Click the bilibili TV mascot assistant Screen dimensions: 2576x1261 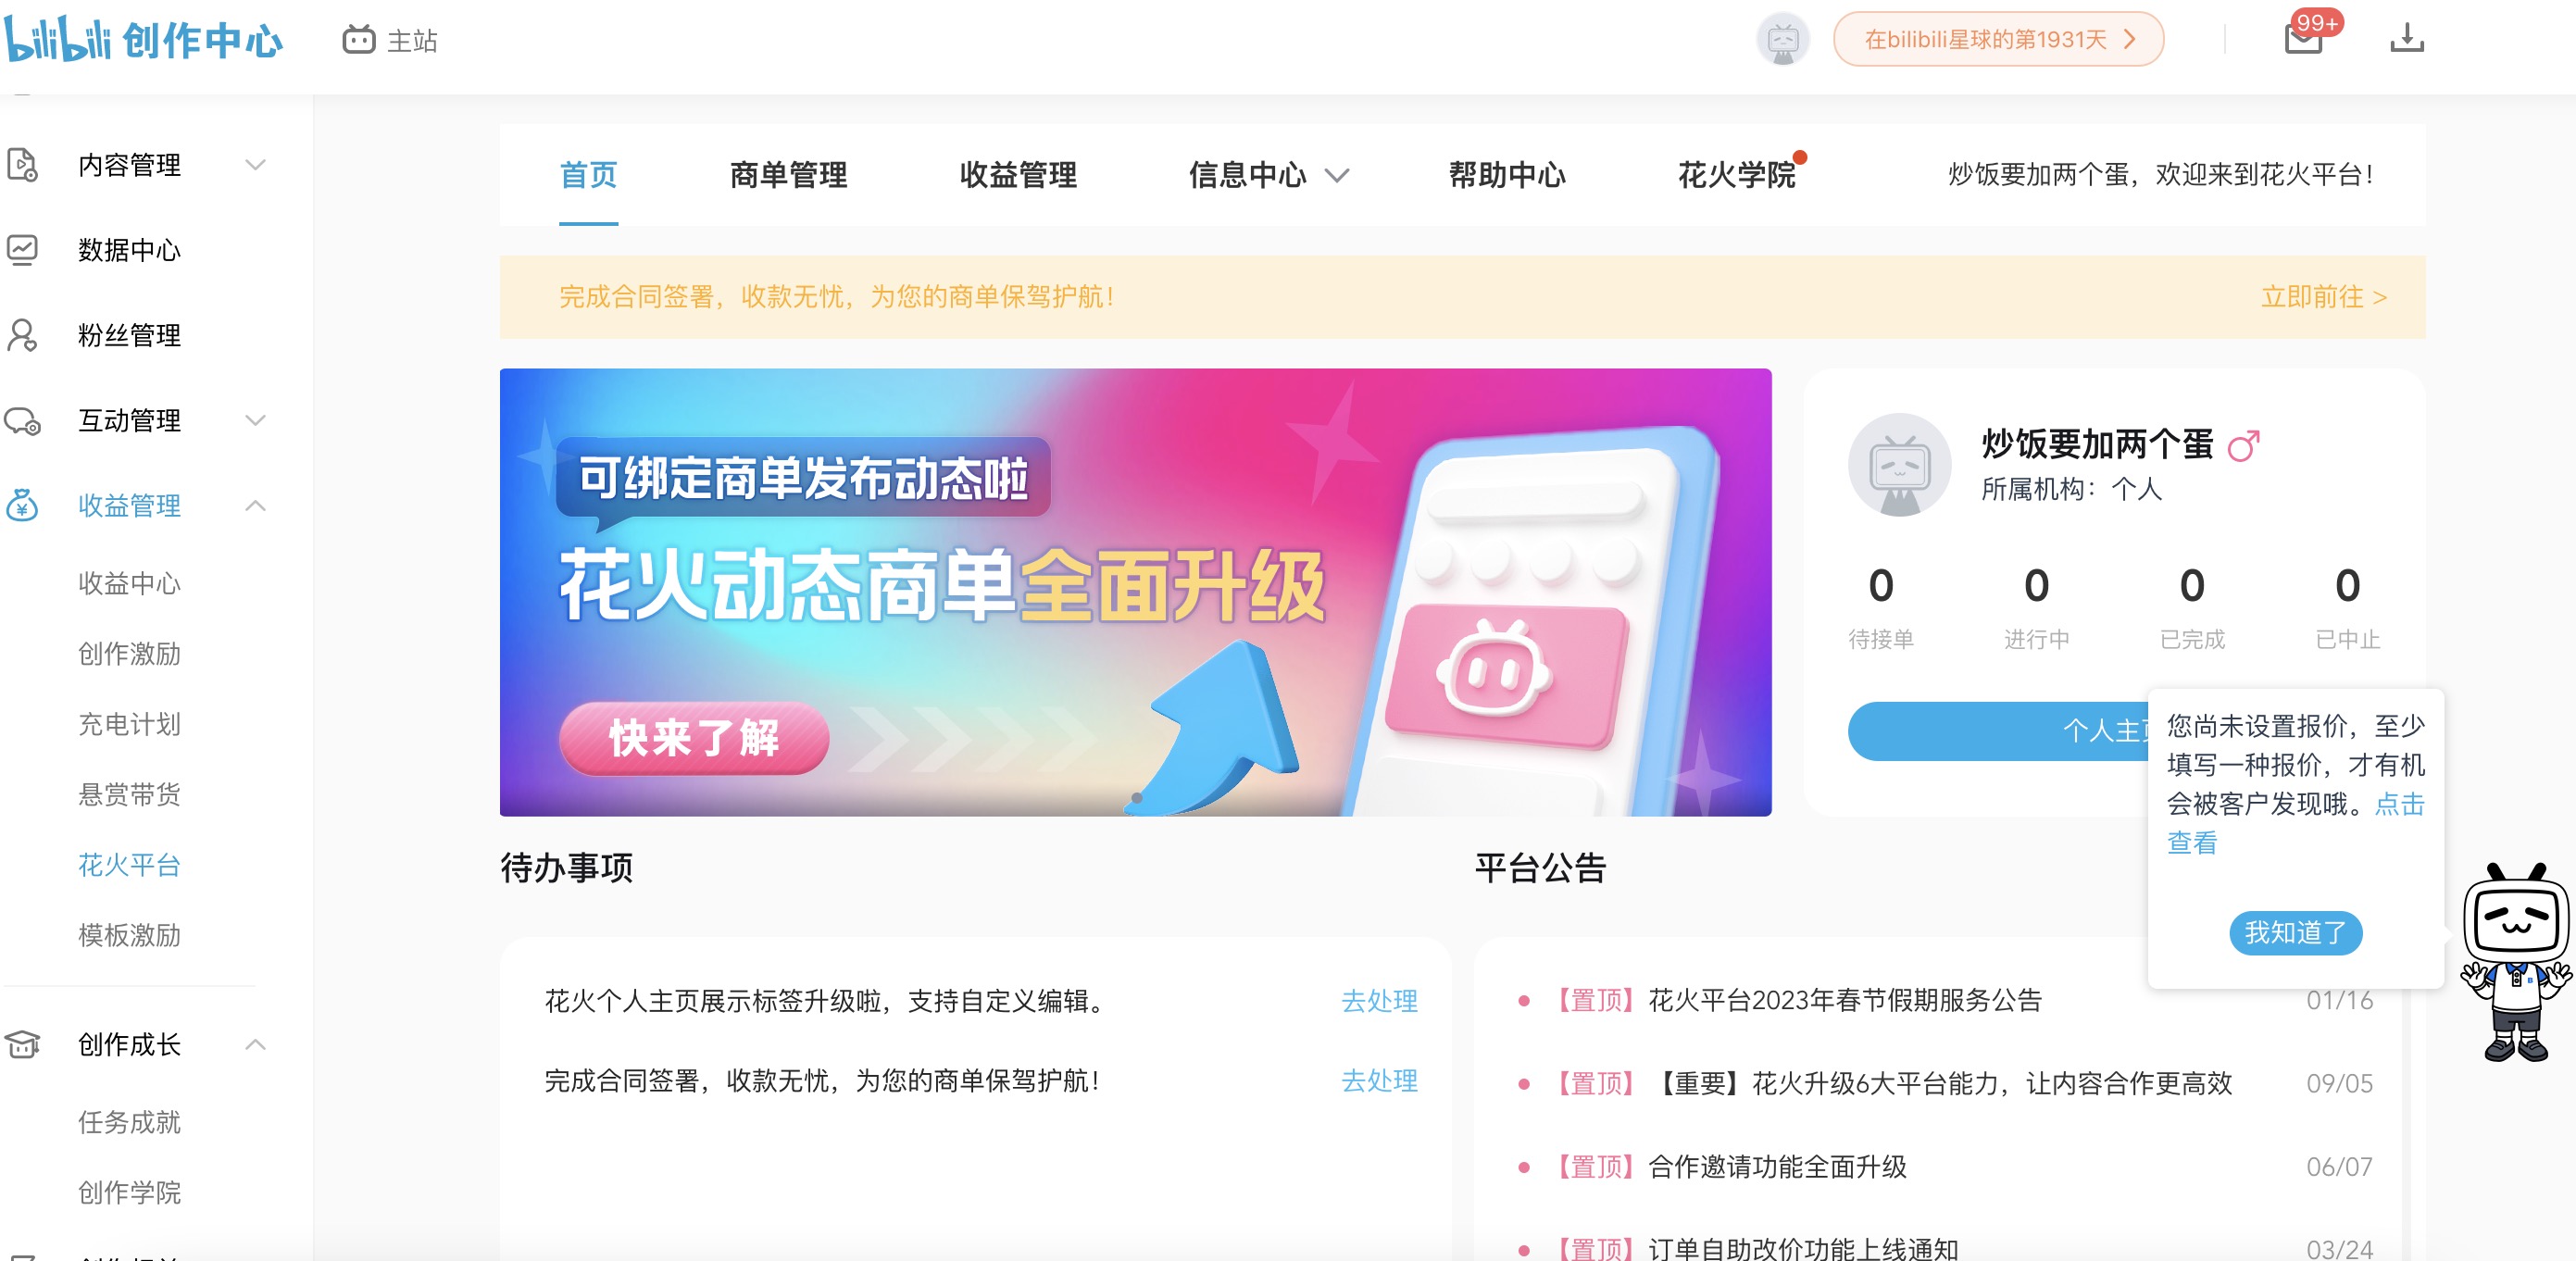tap(2515, 962)
